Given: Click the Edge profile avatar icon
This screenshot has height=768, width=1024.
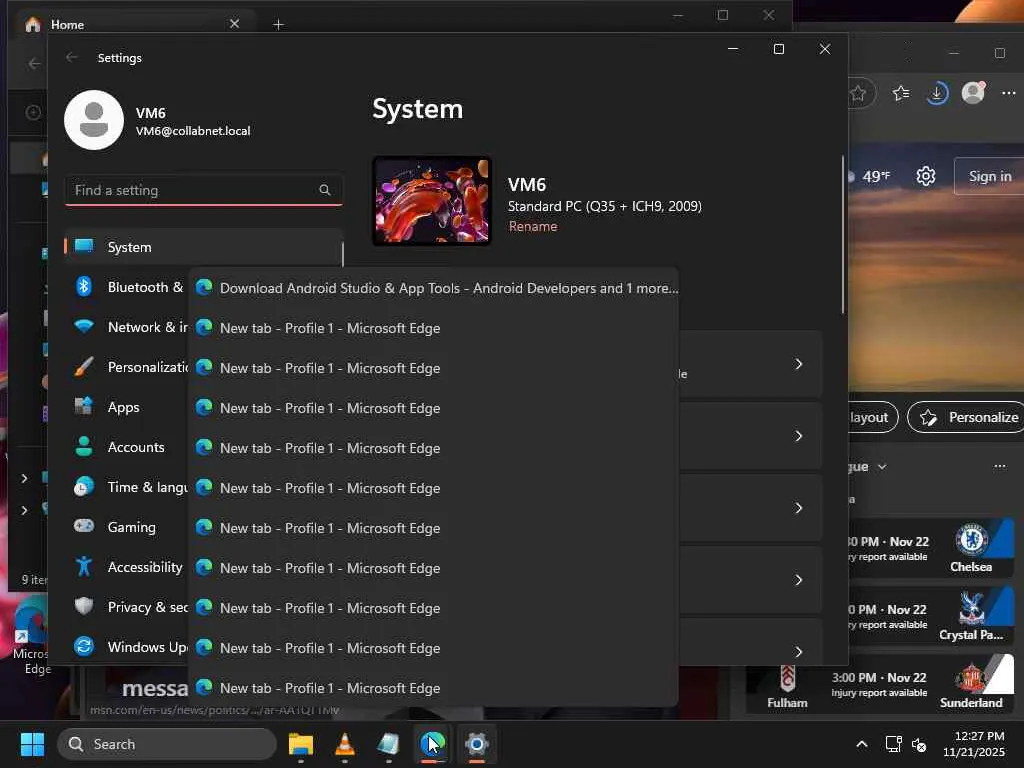Looking at the screenshot, I should pos(973,93).
